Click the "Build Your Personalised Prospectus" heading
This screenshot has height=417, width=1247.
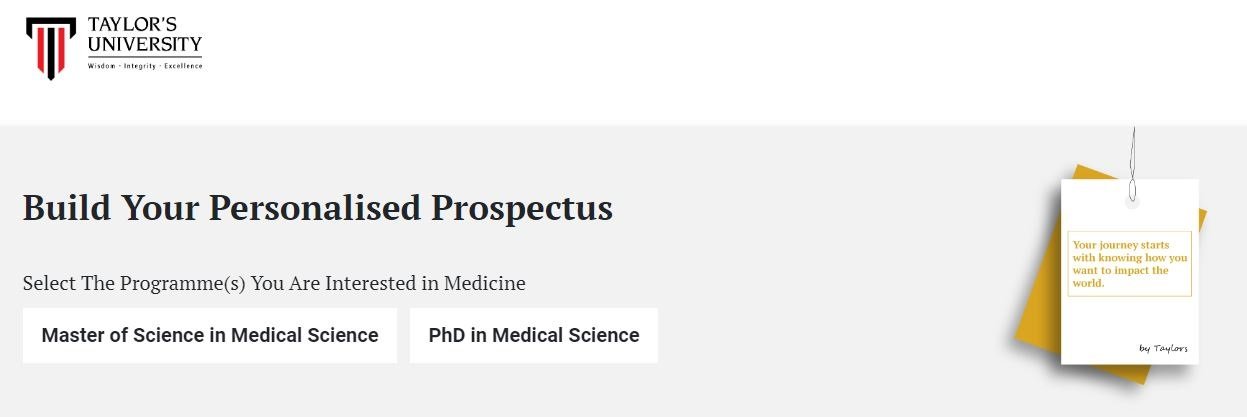coord(317,208)
